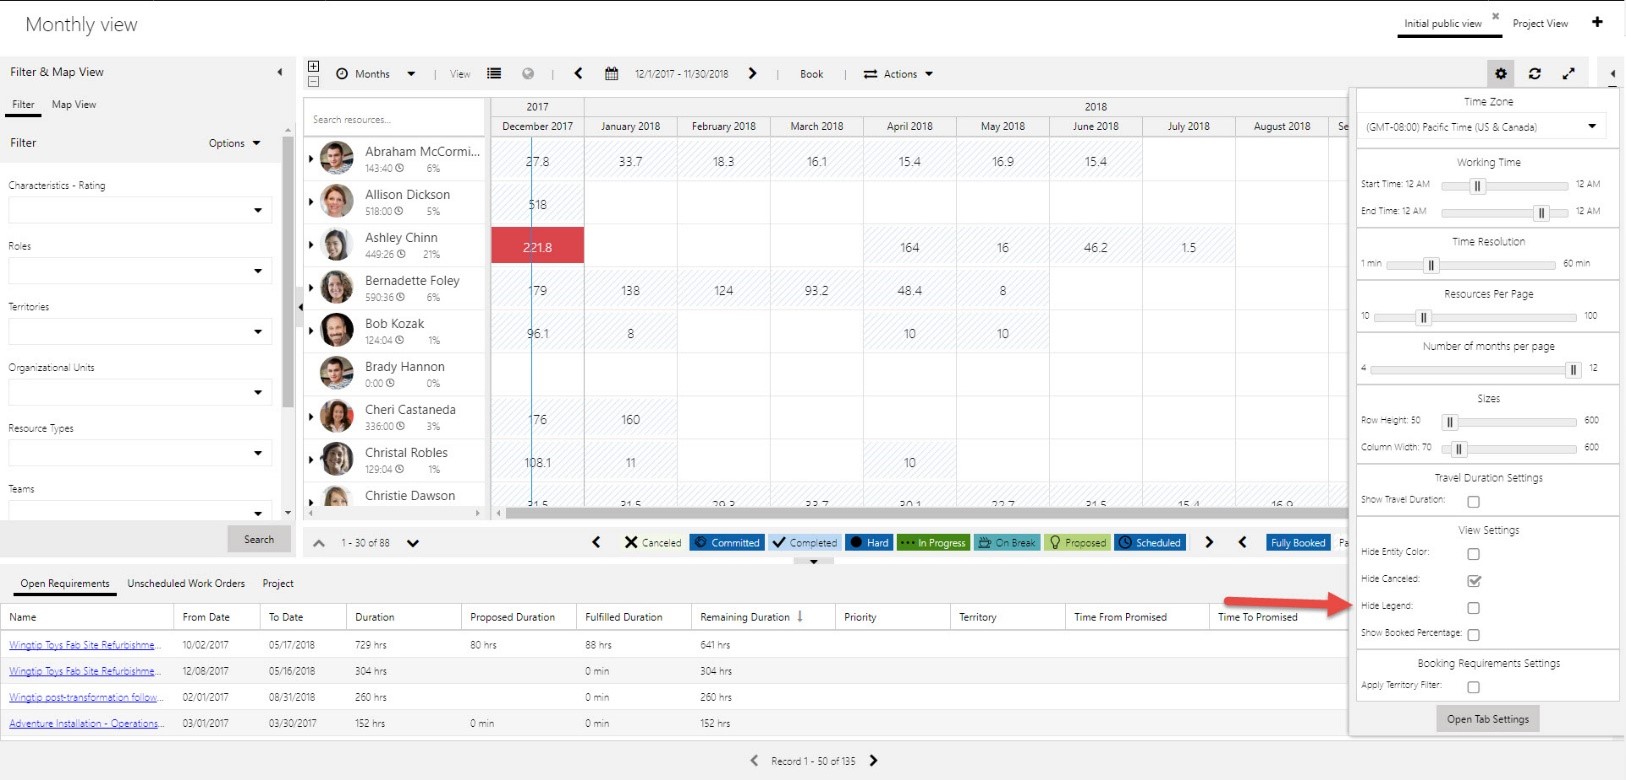Screen dimensions: 1626x780
Task: Open the calendar date picker icon
Action: coord(612,74)
